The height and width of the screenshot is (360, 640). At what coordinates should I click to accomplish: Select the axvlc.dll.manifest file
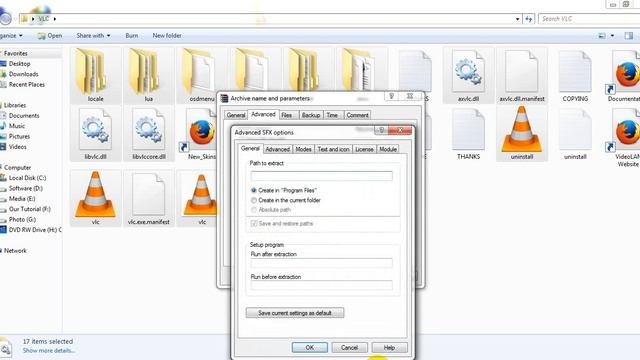coord(522,75)
